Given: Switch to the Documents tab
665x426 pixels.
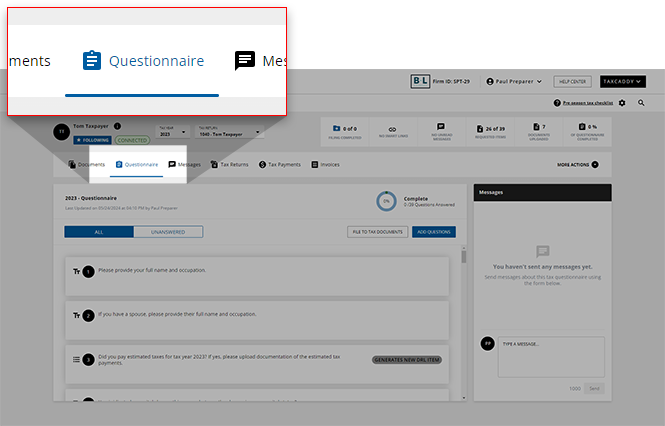Looking at the screenshot, I should coord(87,165).
